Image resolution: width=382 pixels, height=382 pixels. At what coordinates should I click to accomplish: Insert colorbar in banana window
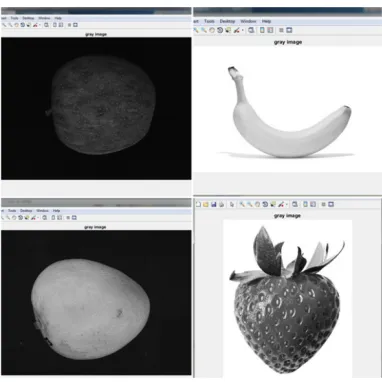click(x=262, y=30)
